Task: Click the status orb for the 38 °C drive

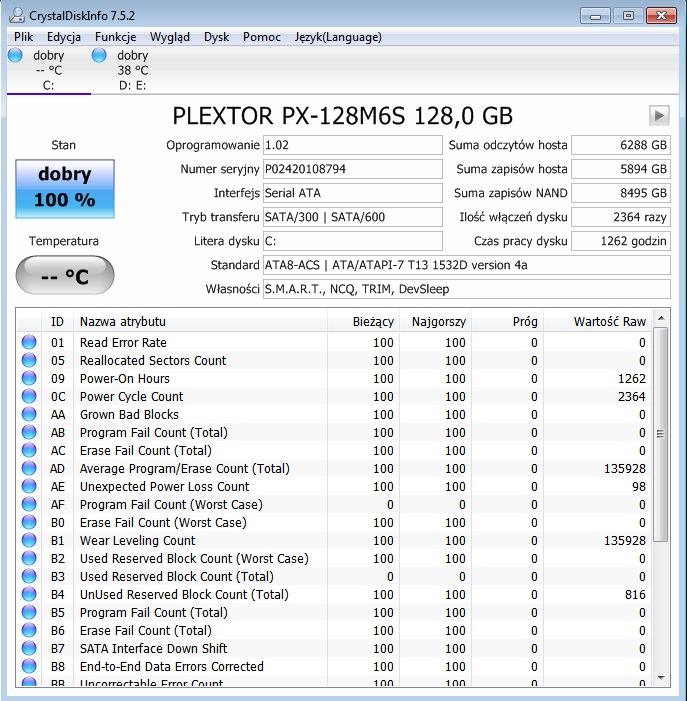Action: (x=99, y=55)
